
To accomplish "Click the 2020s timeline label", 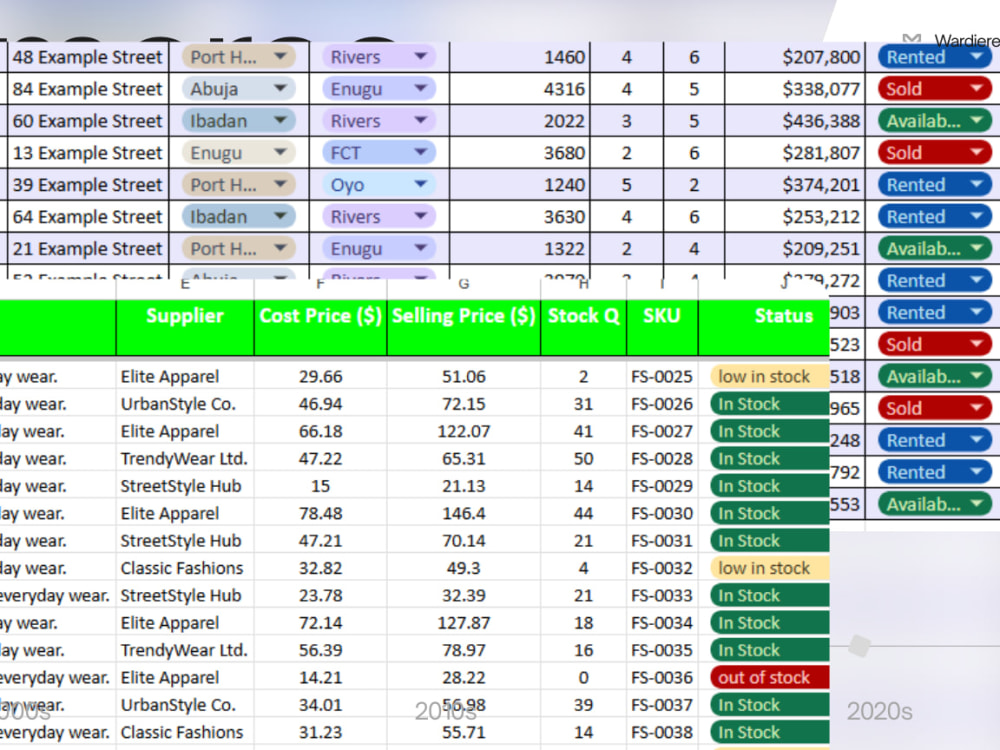I will pyautogui.click(x=879, y=711).
